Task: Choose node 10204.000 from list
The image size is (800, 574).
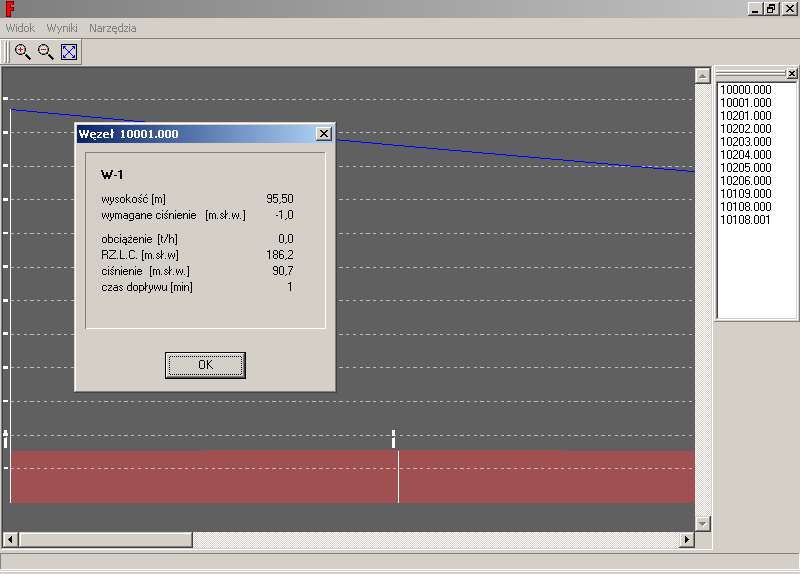Action: pyautogui.click(x=746, y=155)
